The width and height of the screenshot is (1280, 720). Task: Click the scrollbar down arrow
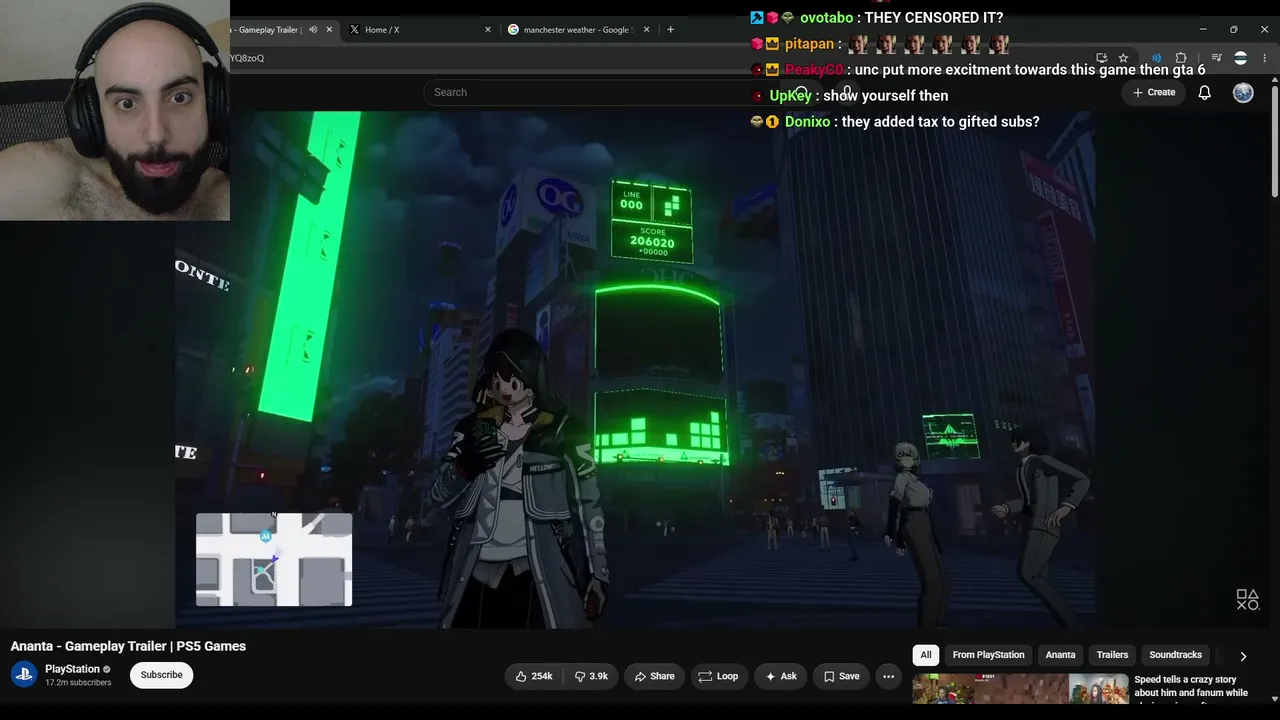tap(1274, 698)
